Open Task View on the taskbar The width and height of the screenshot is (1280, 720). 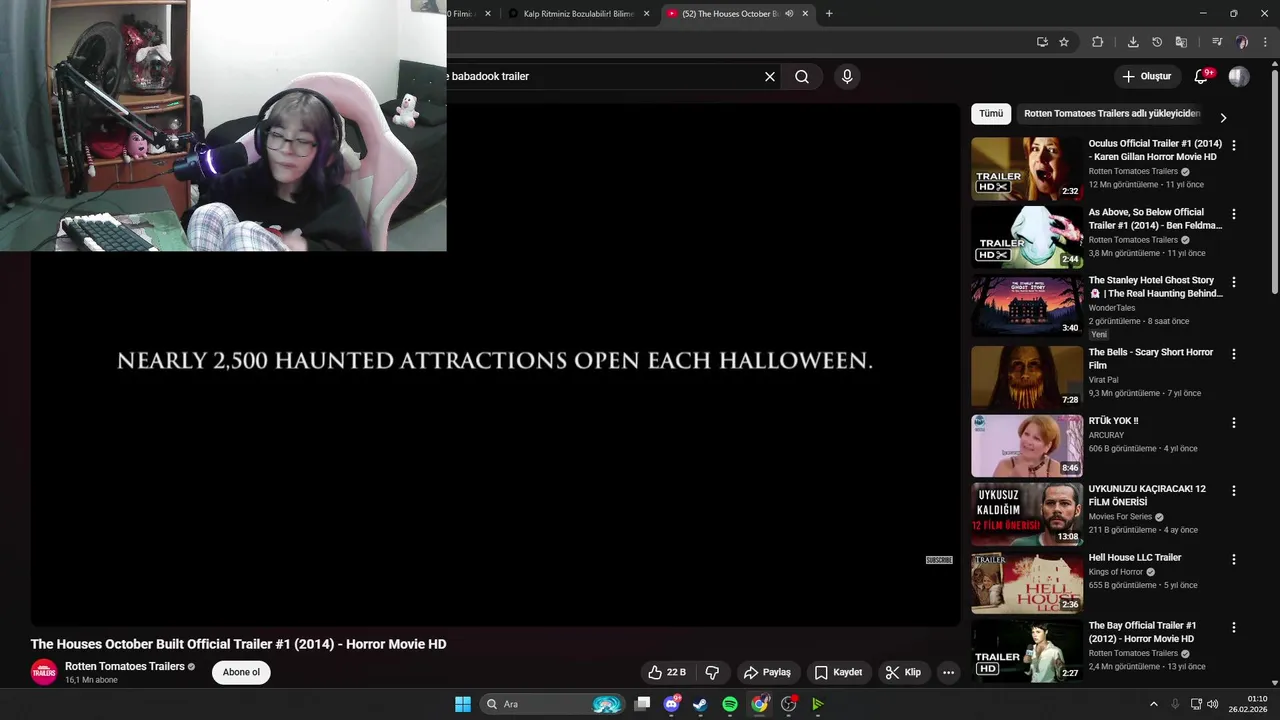pos(643,704)
